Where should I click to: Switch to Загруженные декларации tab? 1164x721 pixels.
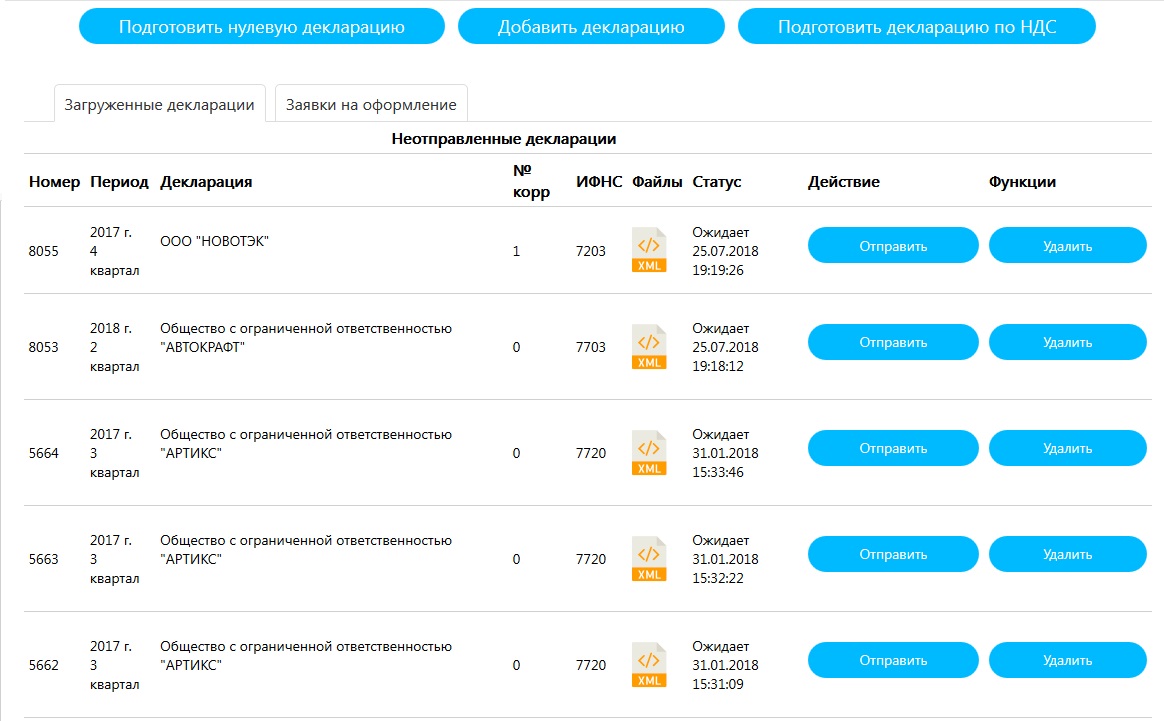pyautogui.click(x=160, y=104)
